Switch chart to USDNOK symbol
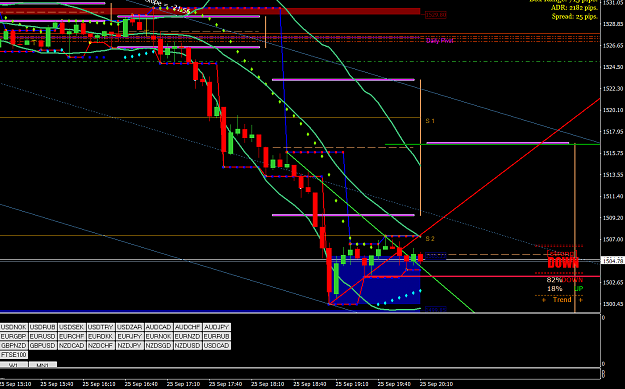The width and height of the screenshot is (625, 389). pos(14,327)
